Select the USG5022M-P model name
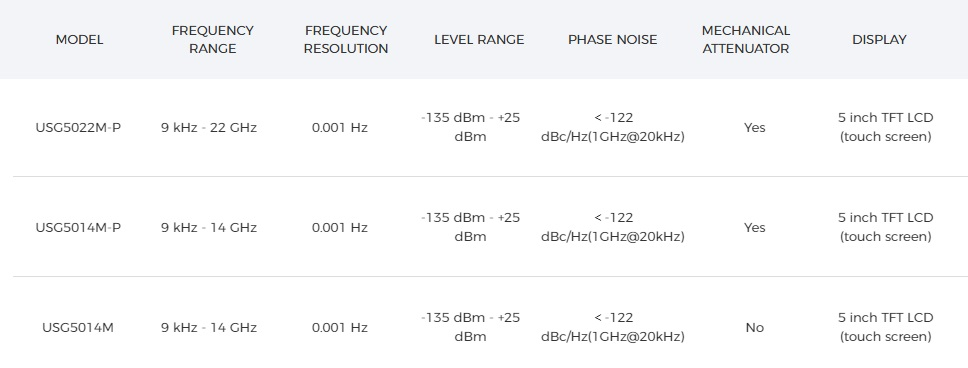The image size is (968, 368). click(x=78, y=128)
